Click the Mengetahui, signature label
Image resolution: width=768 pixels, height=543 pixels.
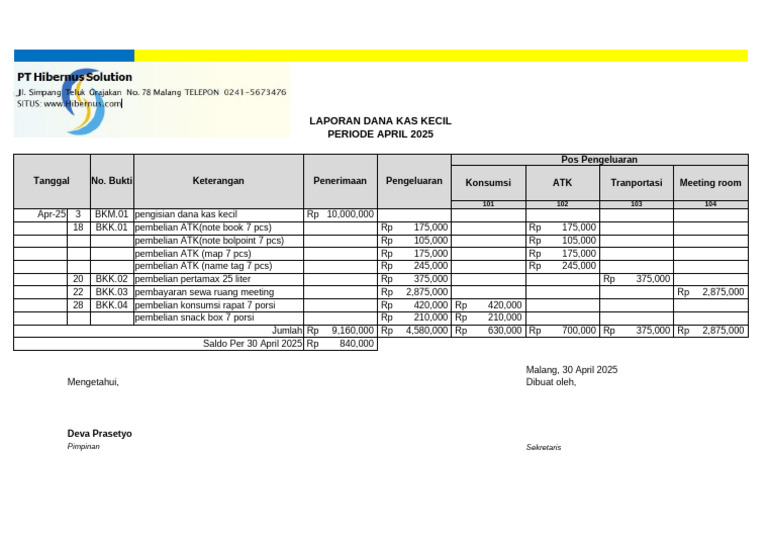(93, 382)
